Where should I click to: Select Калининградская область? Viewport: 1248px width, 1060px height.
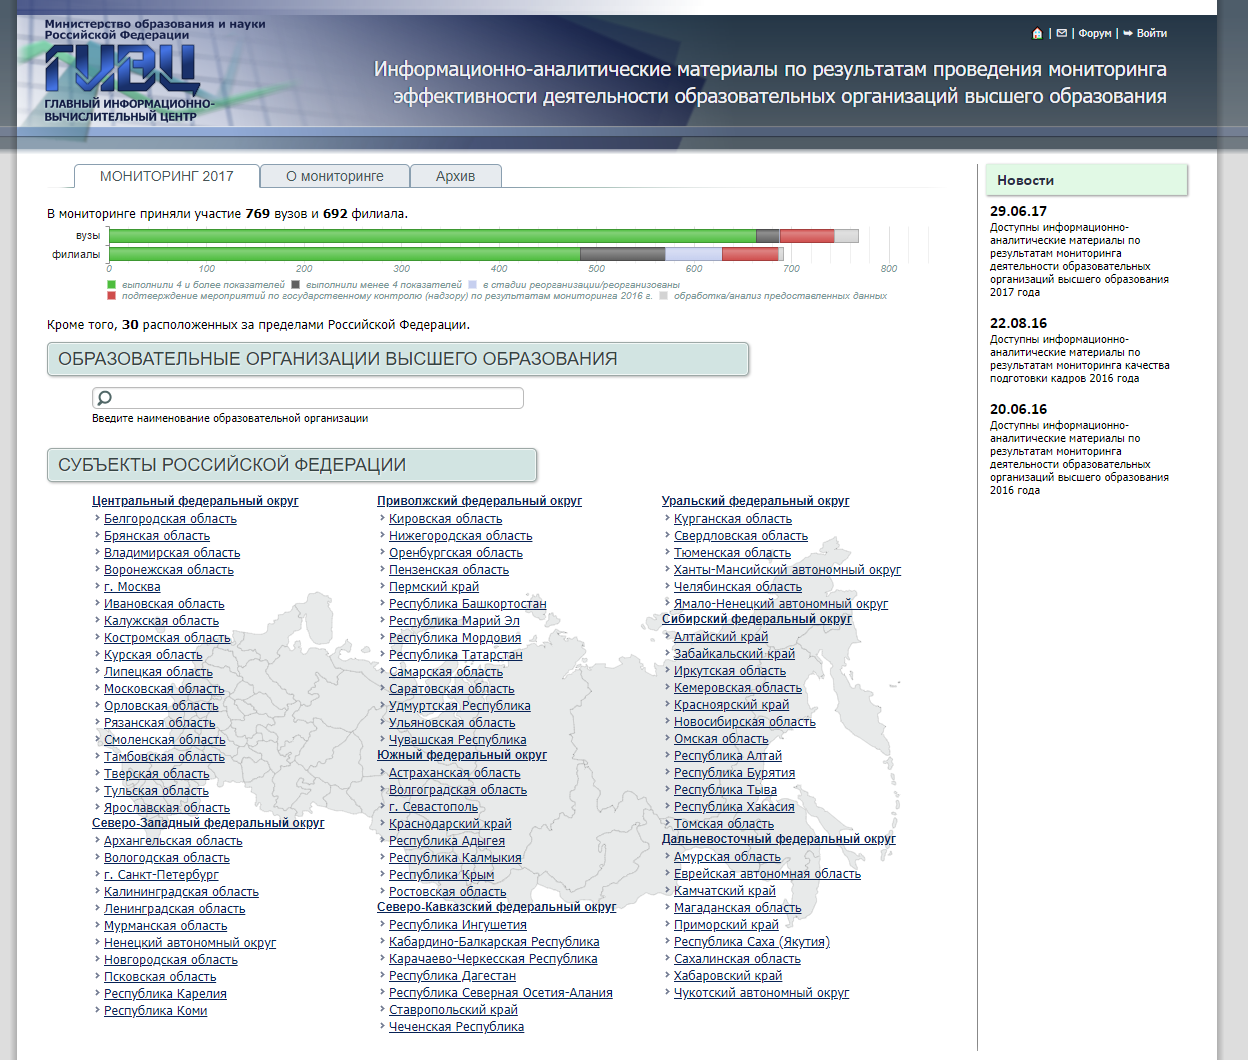(x=181, y=892)
